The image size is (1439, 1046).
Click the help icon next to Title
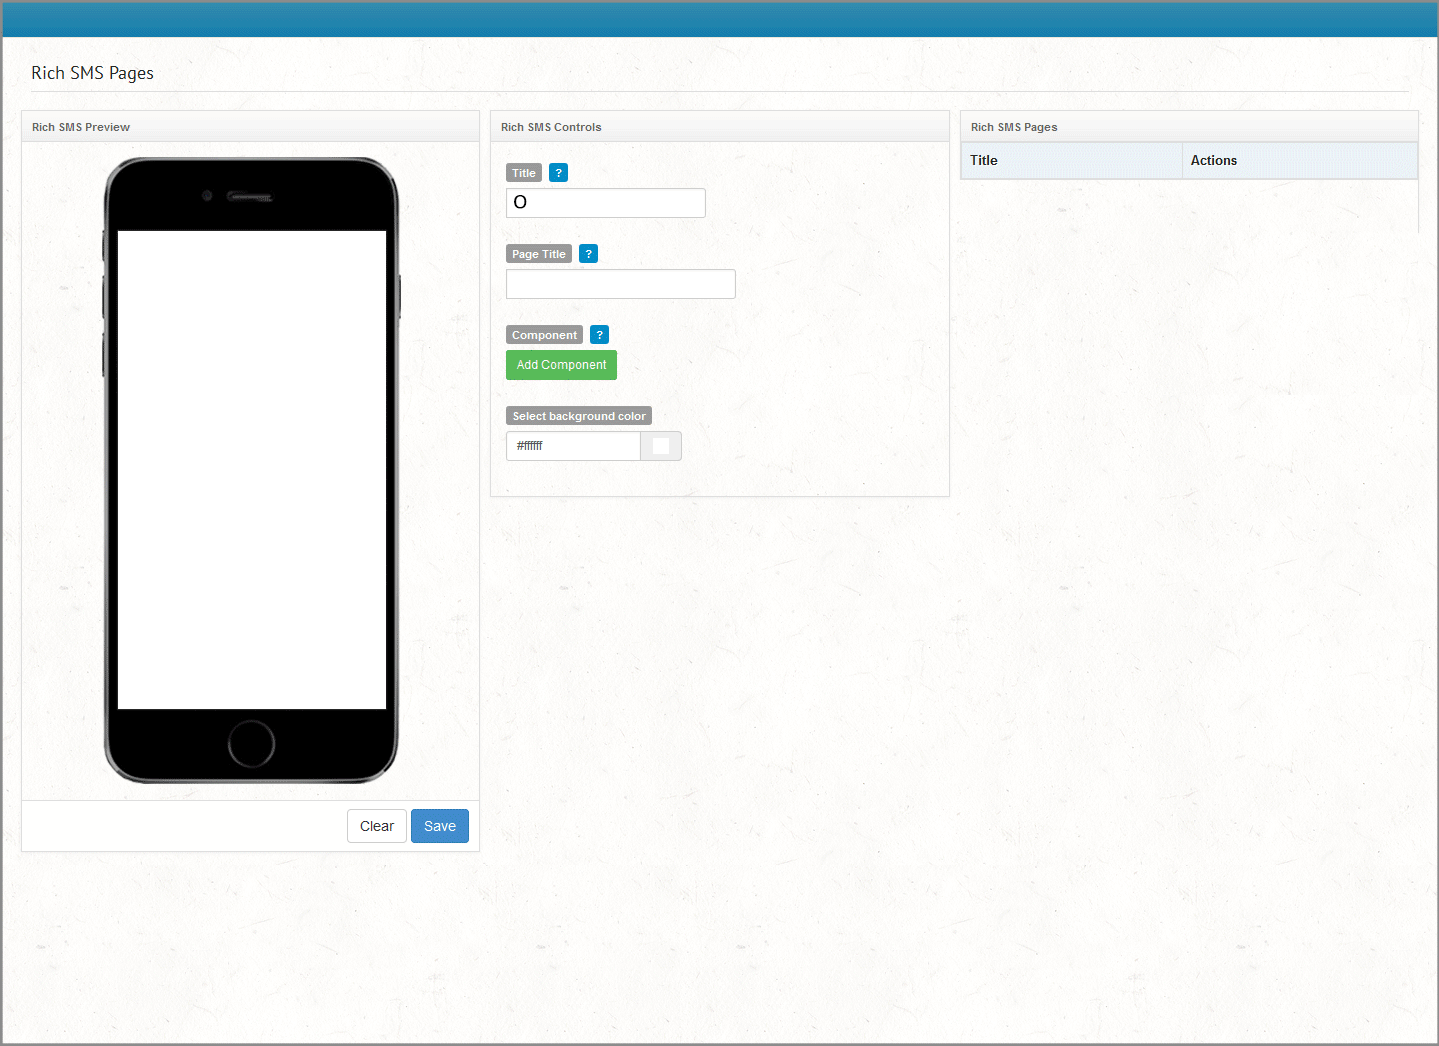click(x=559, y=173)
